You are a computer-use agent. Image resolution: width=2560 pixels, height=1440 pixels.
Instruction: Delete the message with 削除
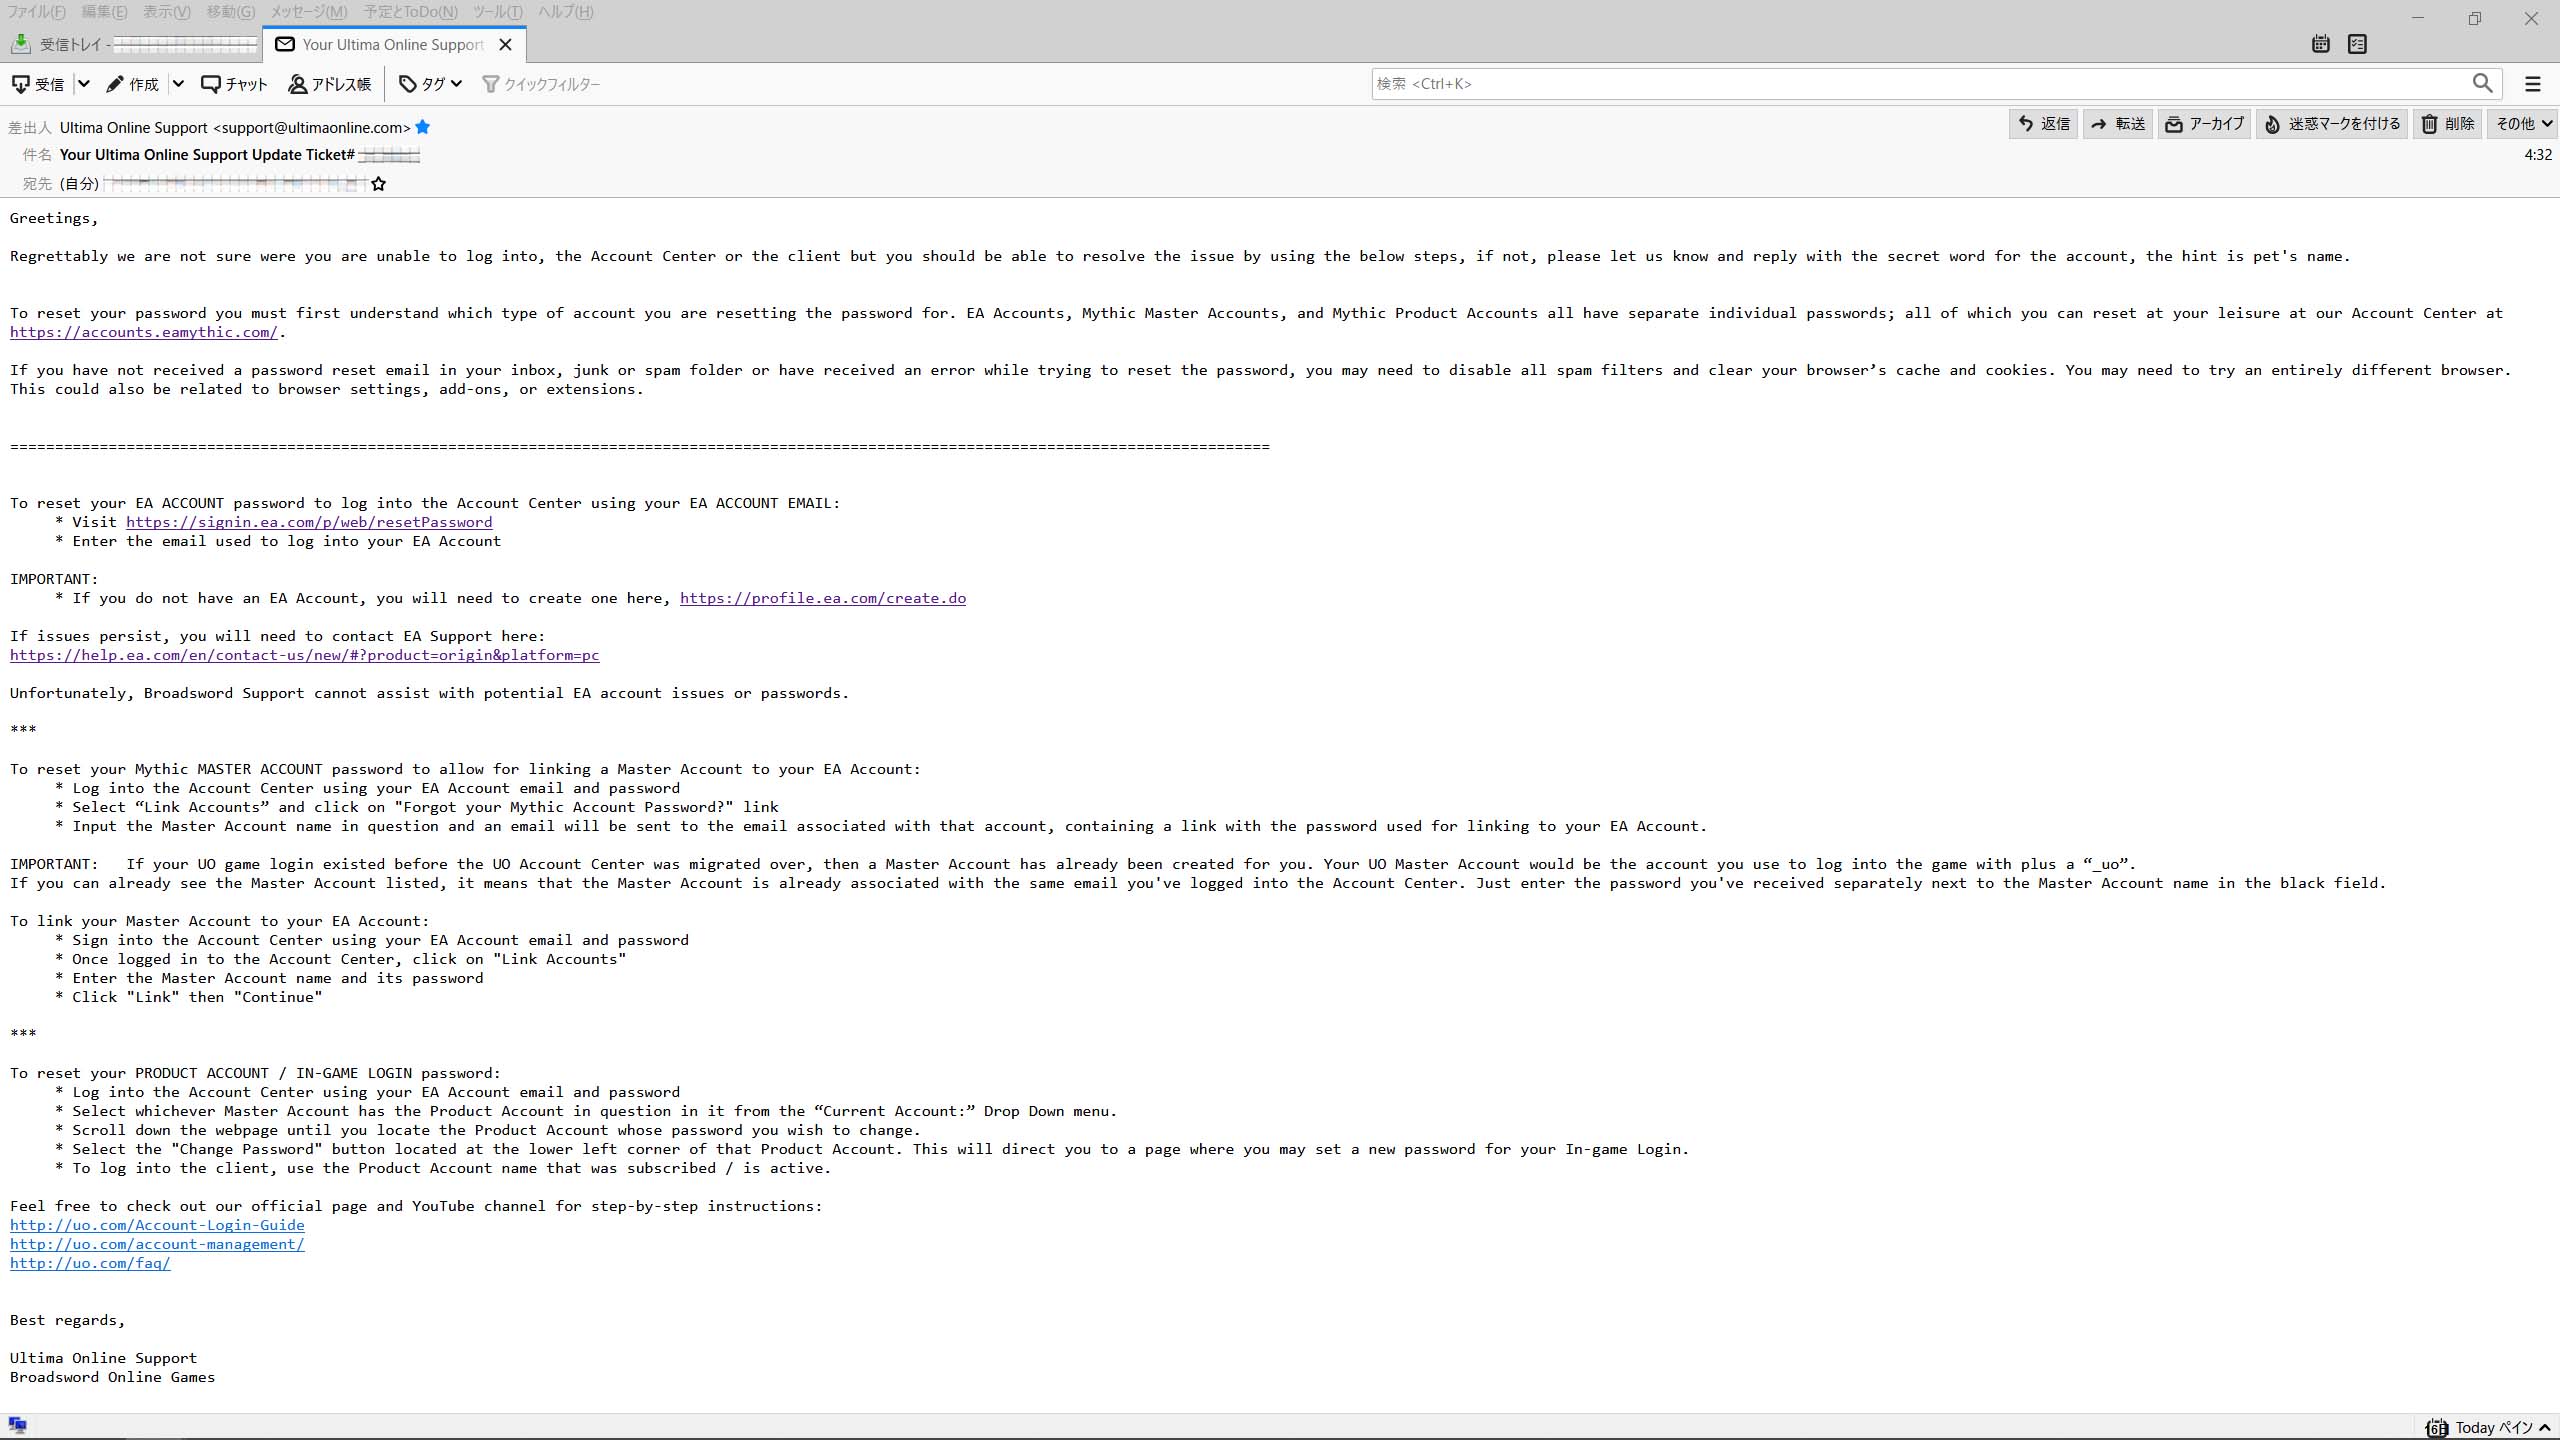click(x=2447, y=124)
